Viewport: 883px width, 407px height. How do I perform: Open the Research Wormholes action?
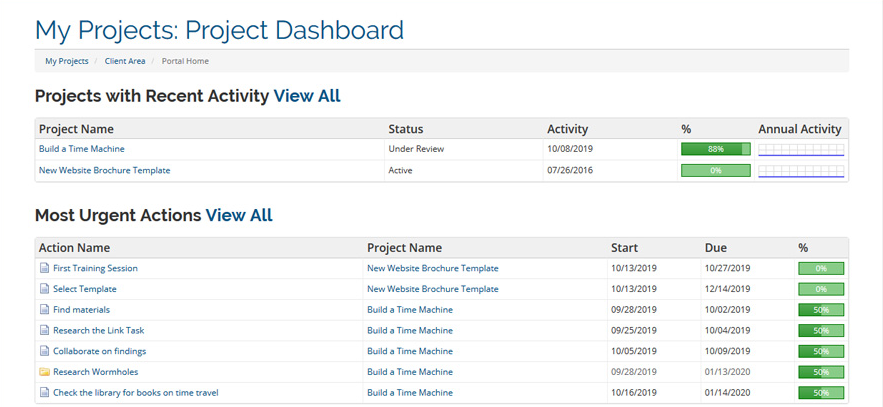(95, 372)
